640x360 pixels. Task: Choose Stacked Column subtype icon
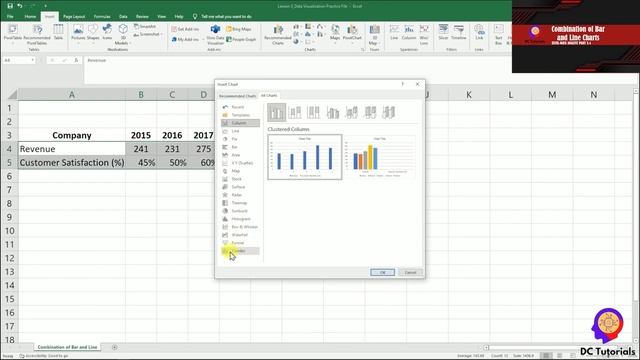tap(295, 112)
